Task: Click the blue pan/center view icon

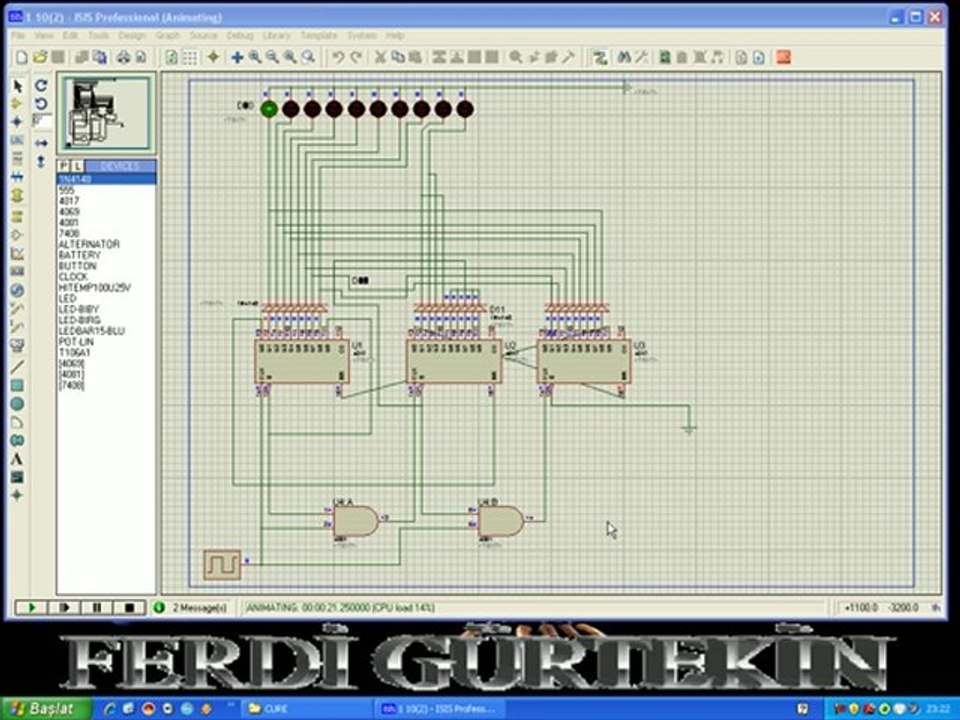Action: tap(237, 58)
